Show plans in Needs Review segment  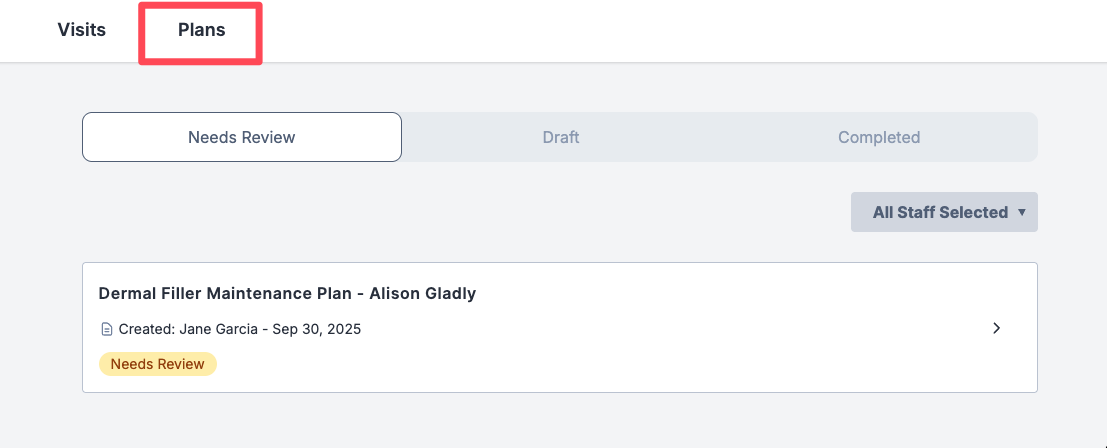242,137
